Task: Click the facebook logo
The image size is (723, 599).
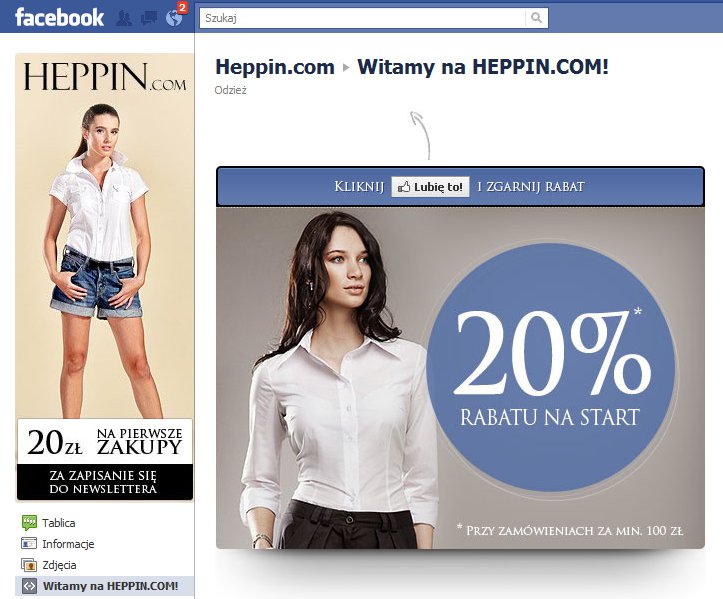Action: pyautogui.click(x=59, y=18)
